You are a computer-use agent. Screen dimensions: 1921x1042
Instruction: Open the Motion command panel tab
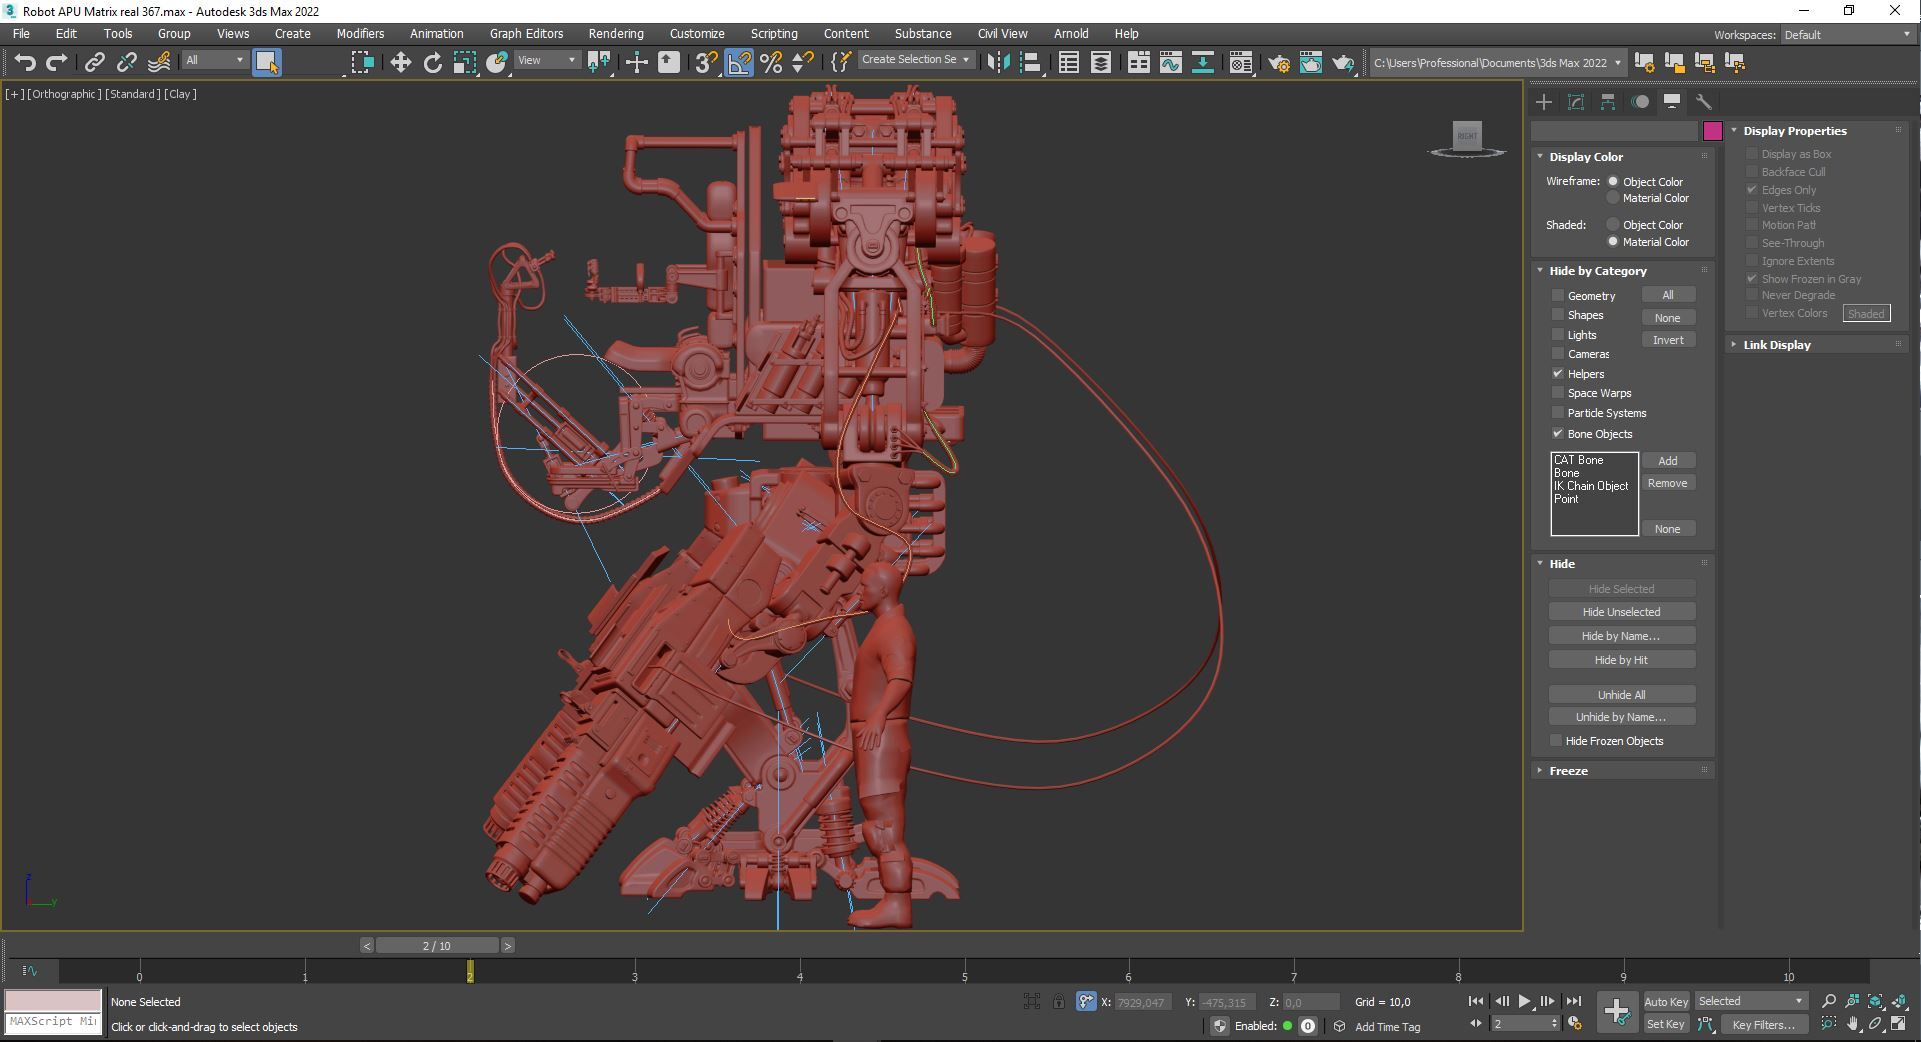[x=1640, y=102]
